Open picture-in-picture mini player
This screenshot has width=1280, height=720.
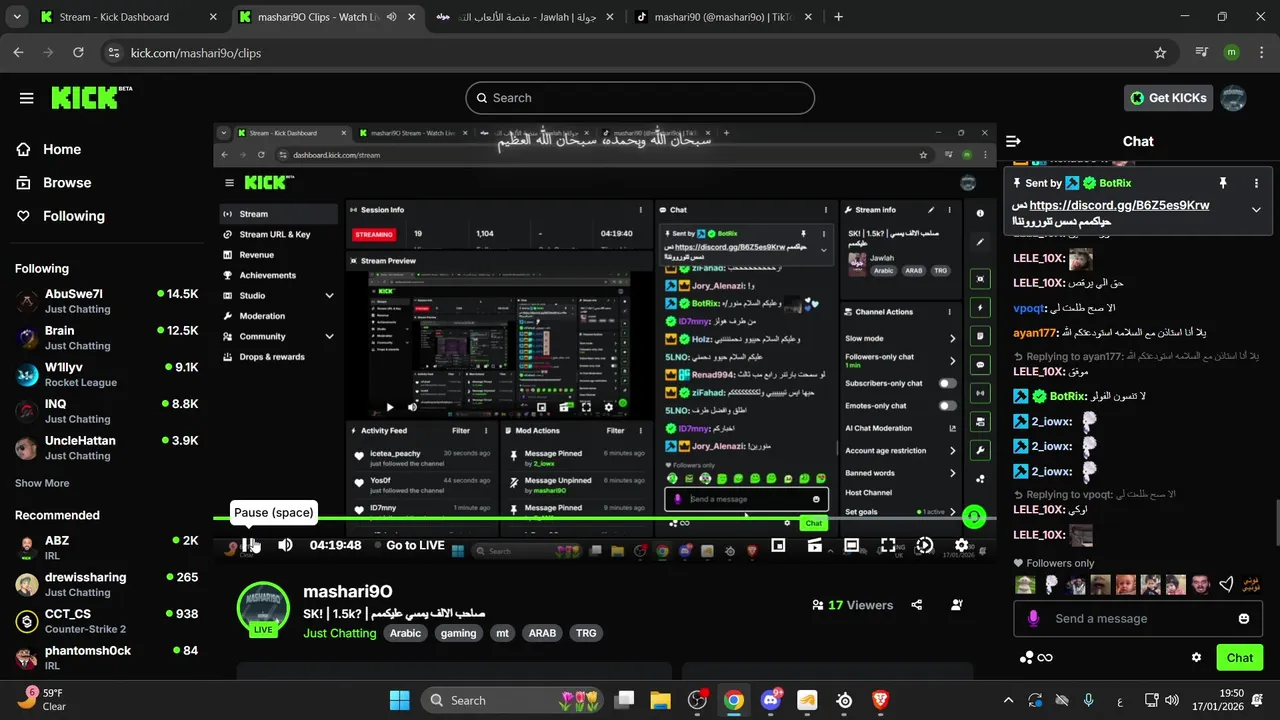coord(778,545)
